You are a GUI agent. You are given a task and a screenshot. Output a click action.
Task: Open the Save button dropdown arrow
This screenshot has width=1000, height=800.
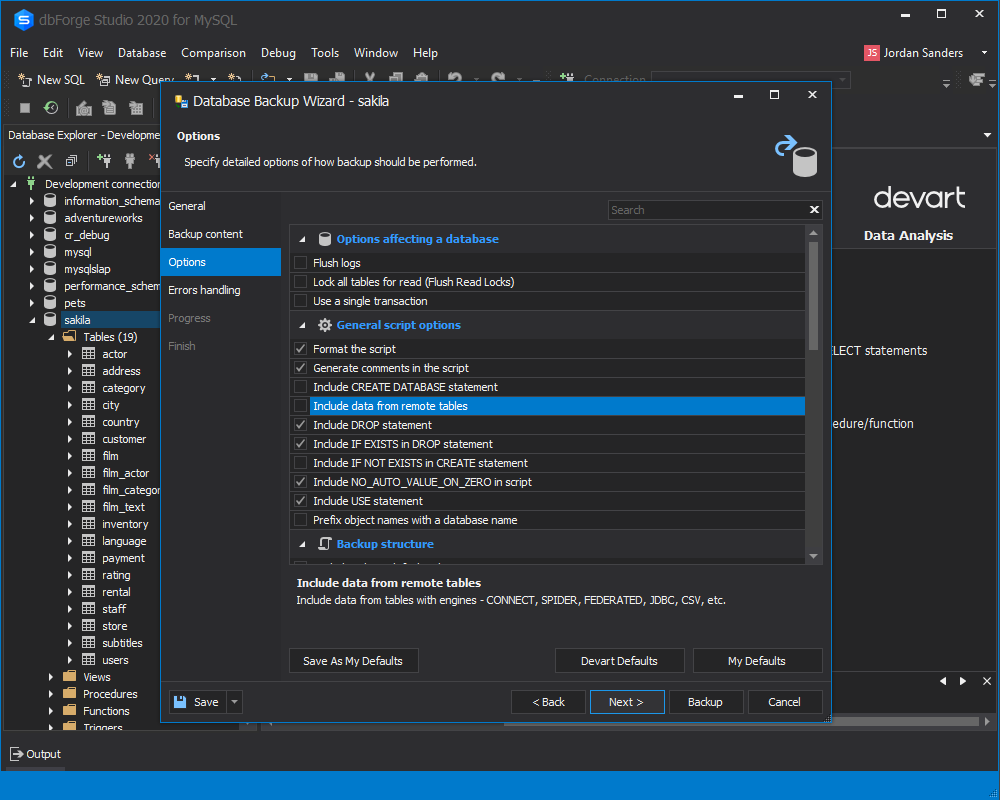click(234, 702)
